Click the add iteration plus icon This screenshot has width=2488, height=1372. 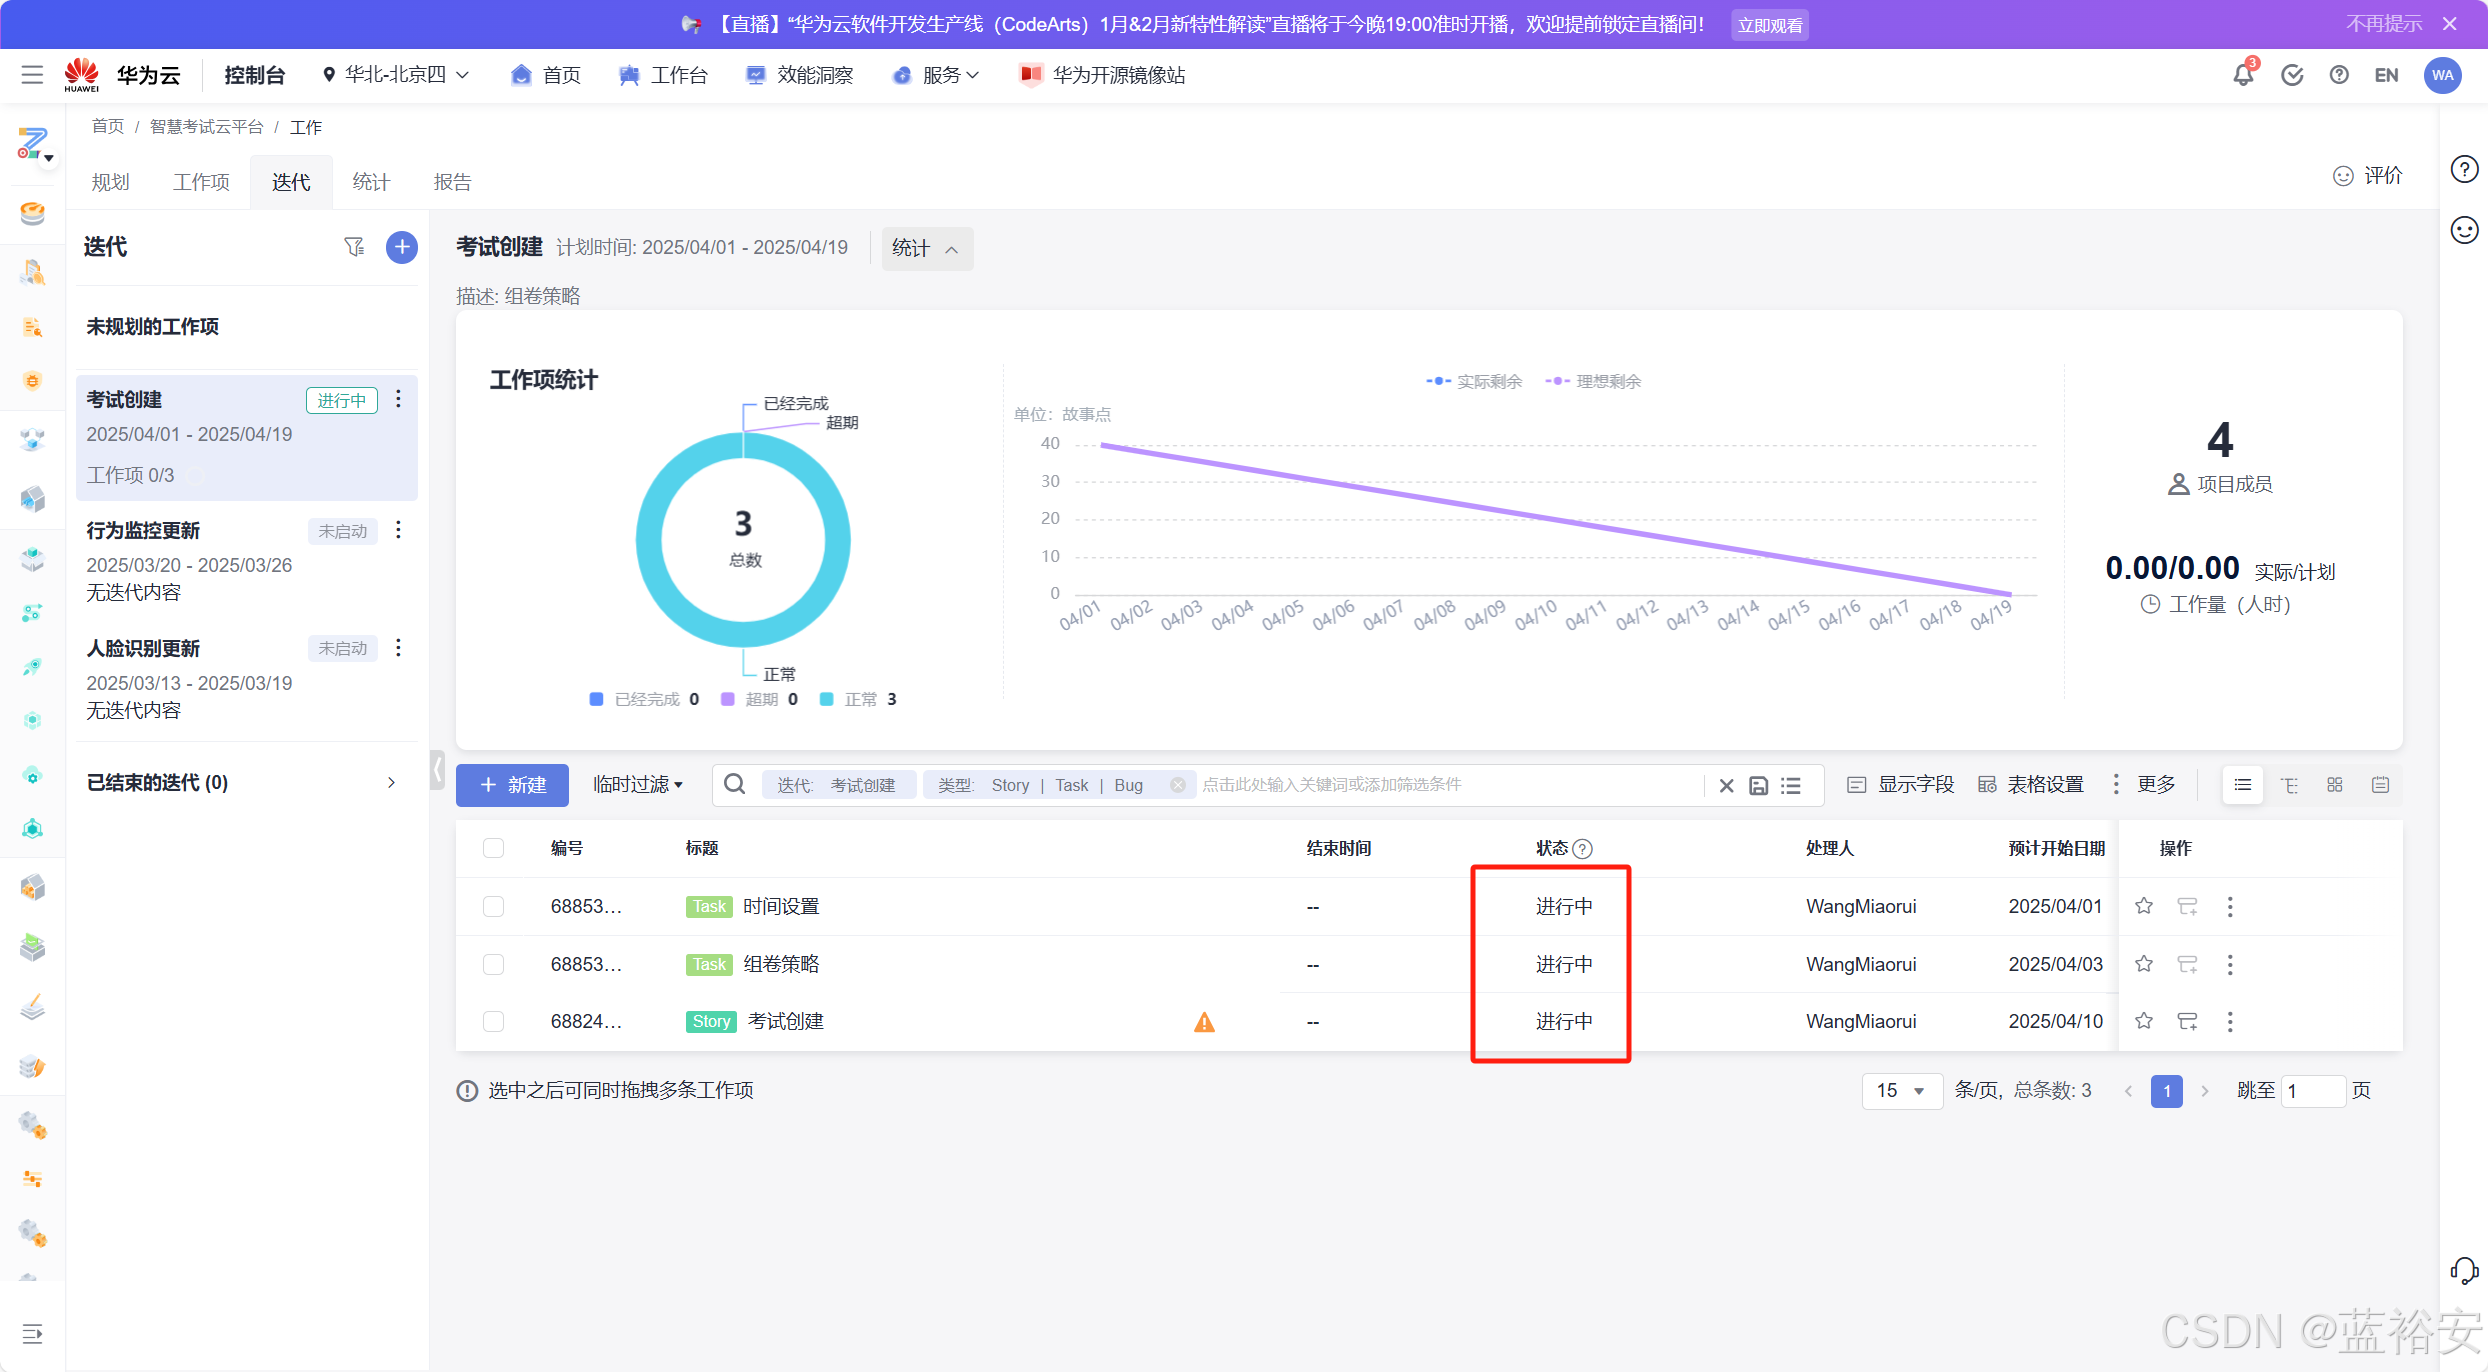click(x=402, y=247)
